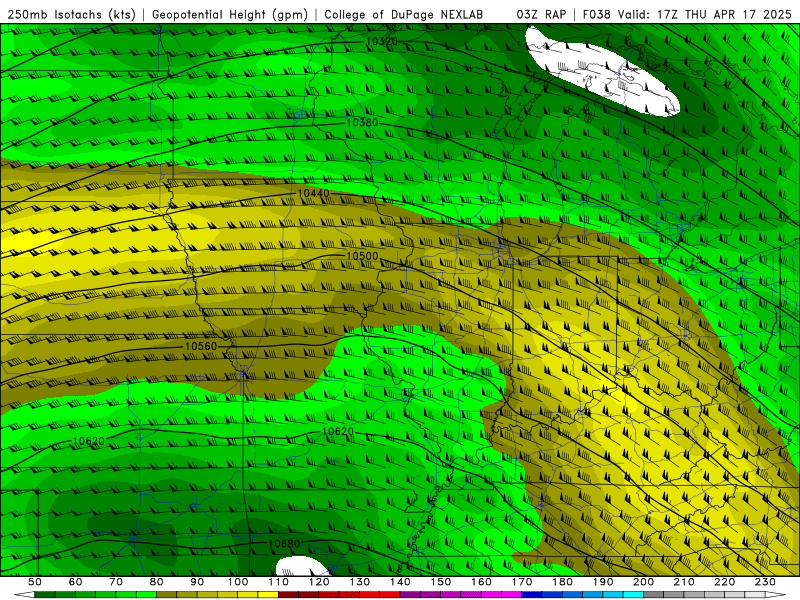Click the 10560 height contour label
The height and width of the screenshot is (600, 800).
pyautogui.click(x=201, y=346)
